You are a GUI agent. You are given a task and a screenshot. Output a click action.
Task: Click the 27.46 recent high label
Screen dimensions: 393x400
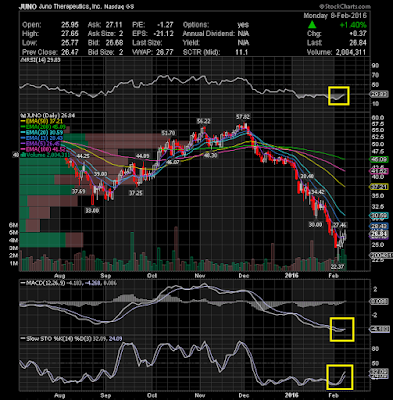[x=340, y=225]
